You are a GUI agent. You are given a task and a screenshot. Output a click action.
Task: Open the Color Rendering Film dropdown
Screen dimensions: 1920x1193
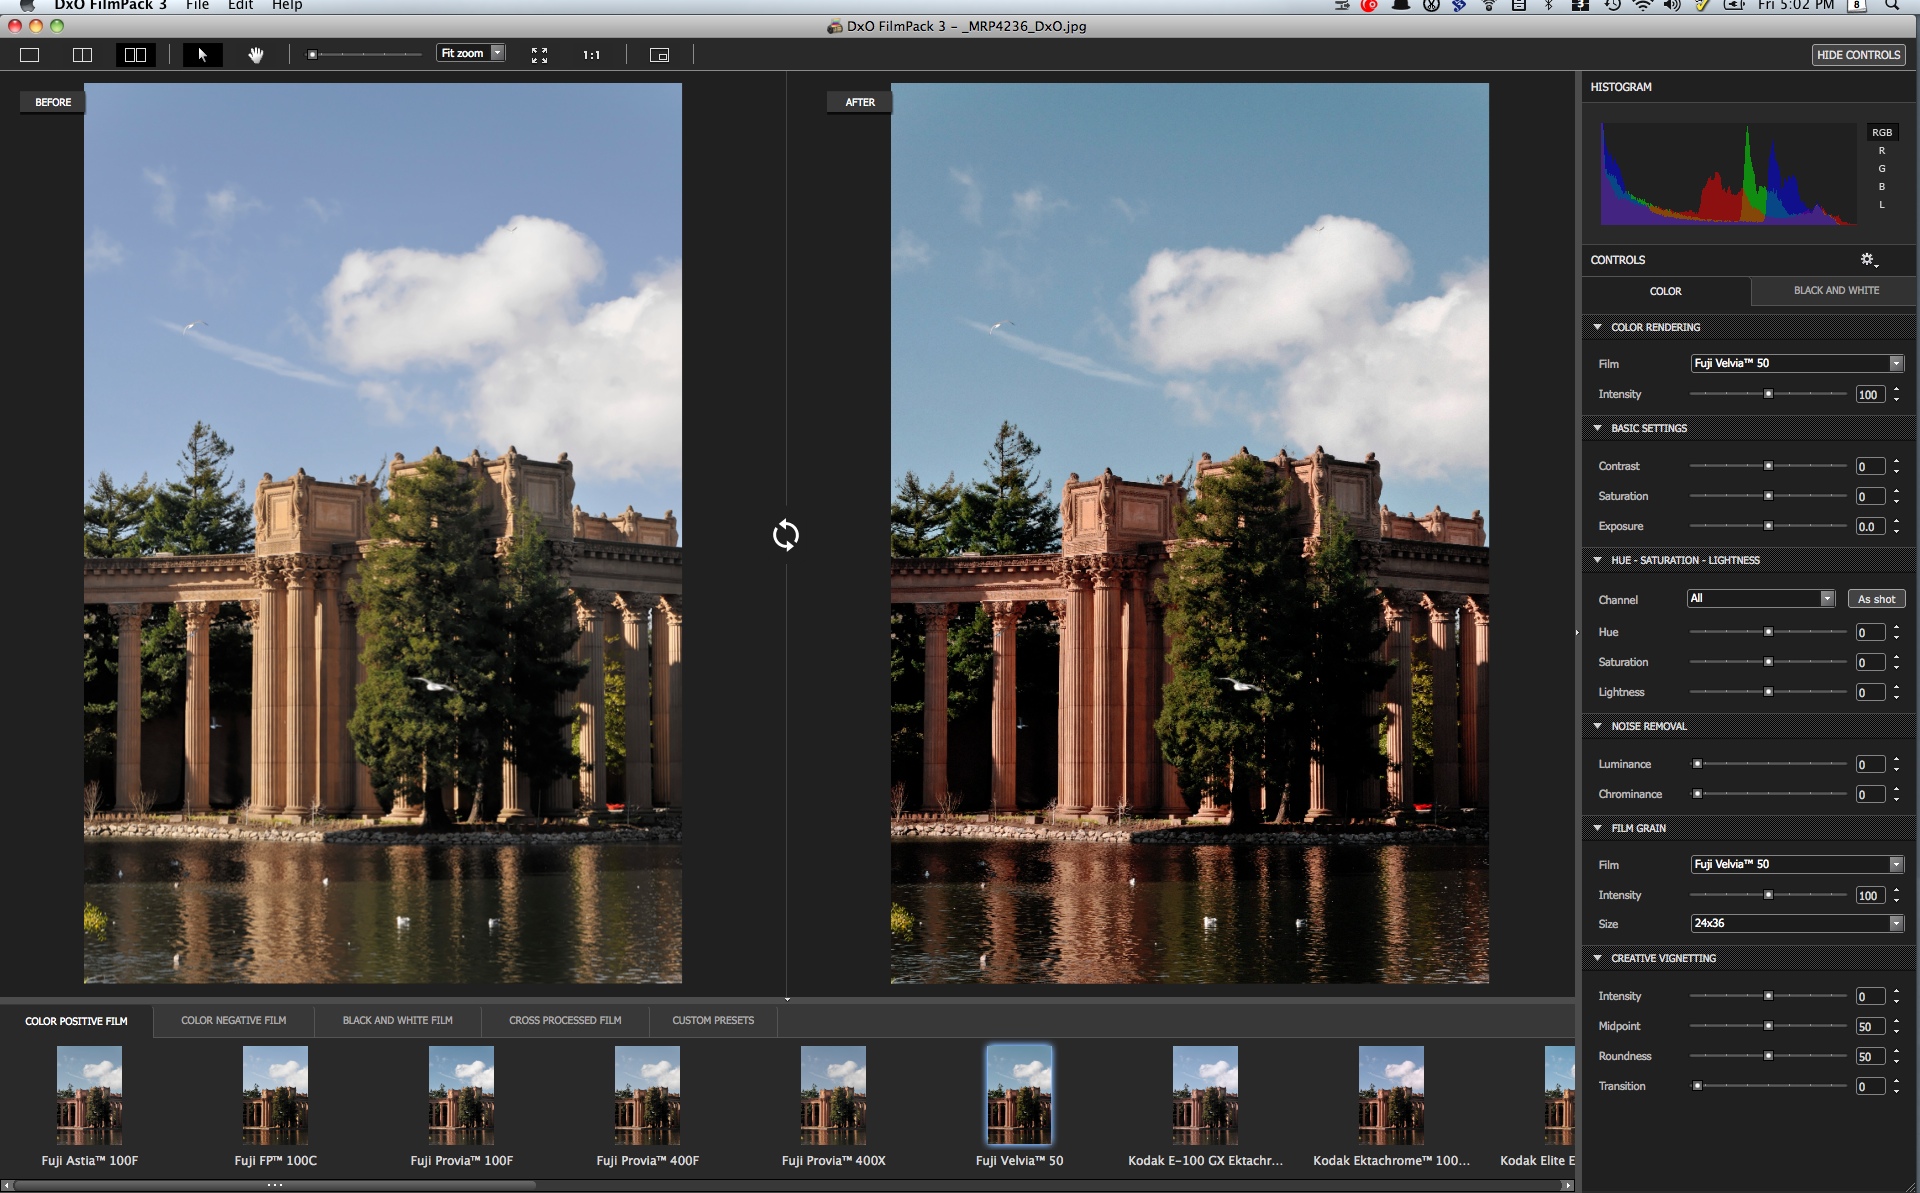1796,363
